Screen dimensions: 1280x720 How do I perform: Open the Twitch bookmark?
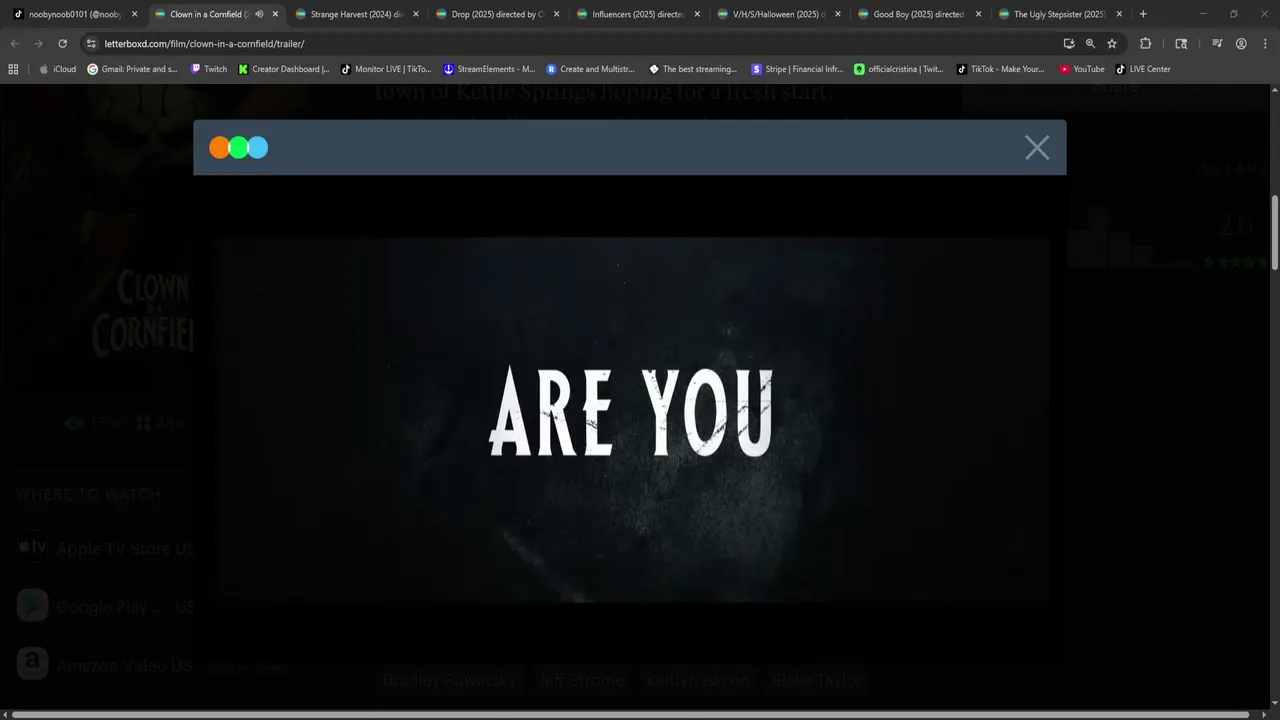click(209, 69)
